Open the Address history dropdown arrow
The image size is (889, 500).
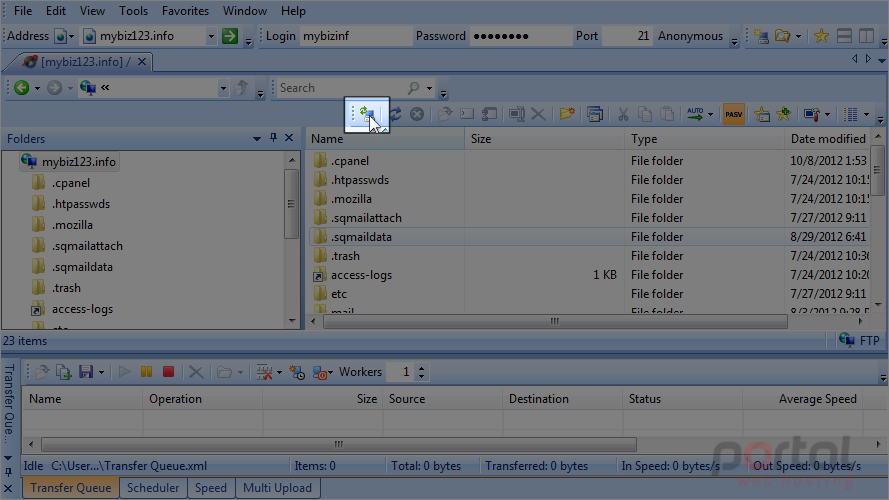tap(211, 36)
